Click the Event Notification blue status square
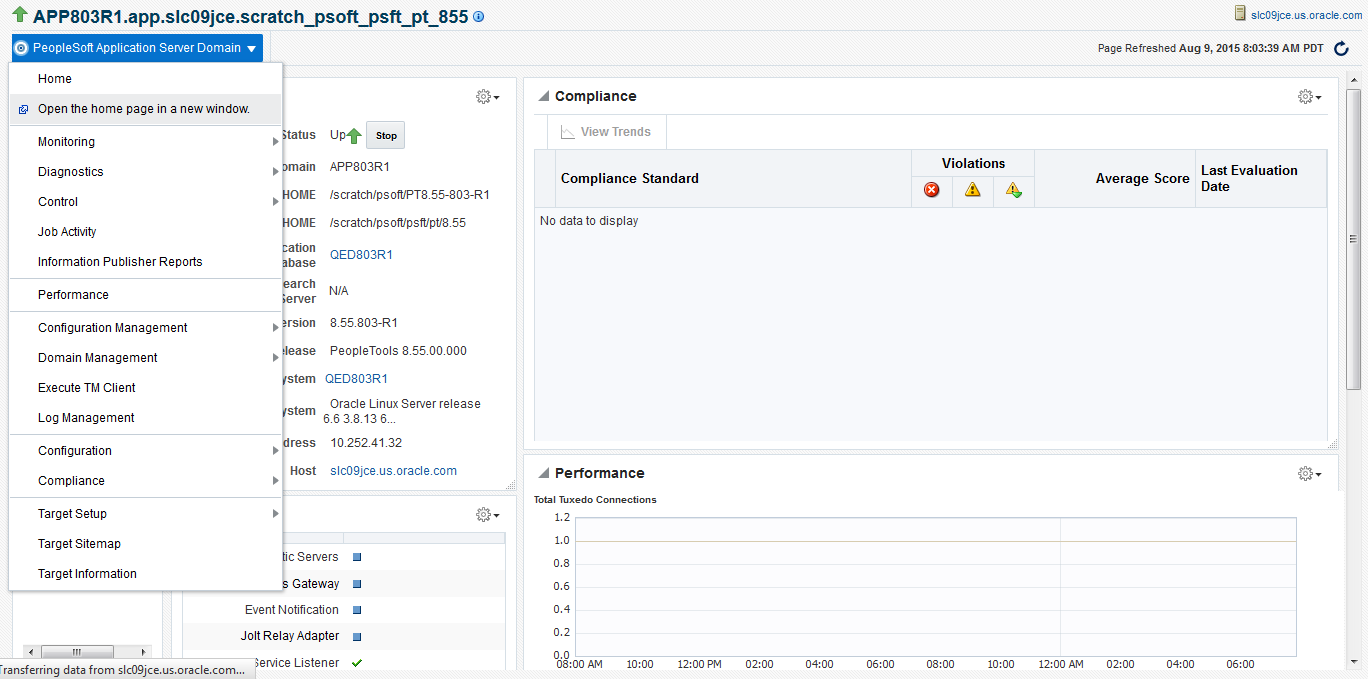 point(357,610)
